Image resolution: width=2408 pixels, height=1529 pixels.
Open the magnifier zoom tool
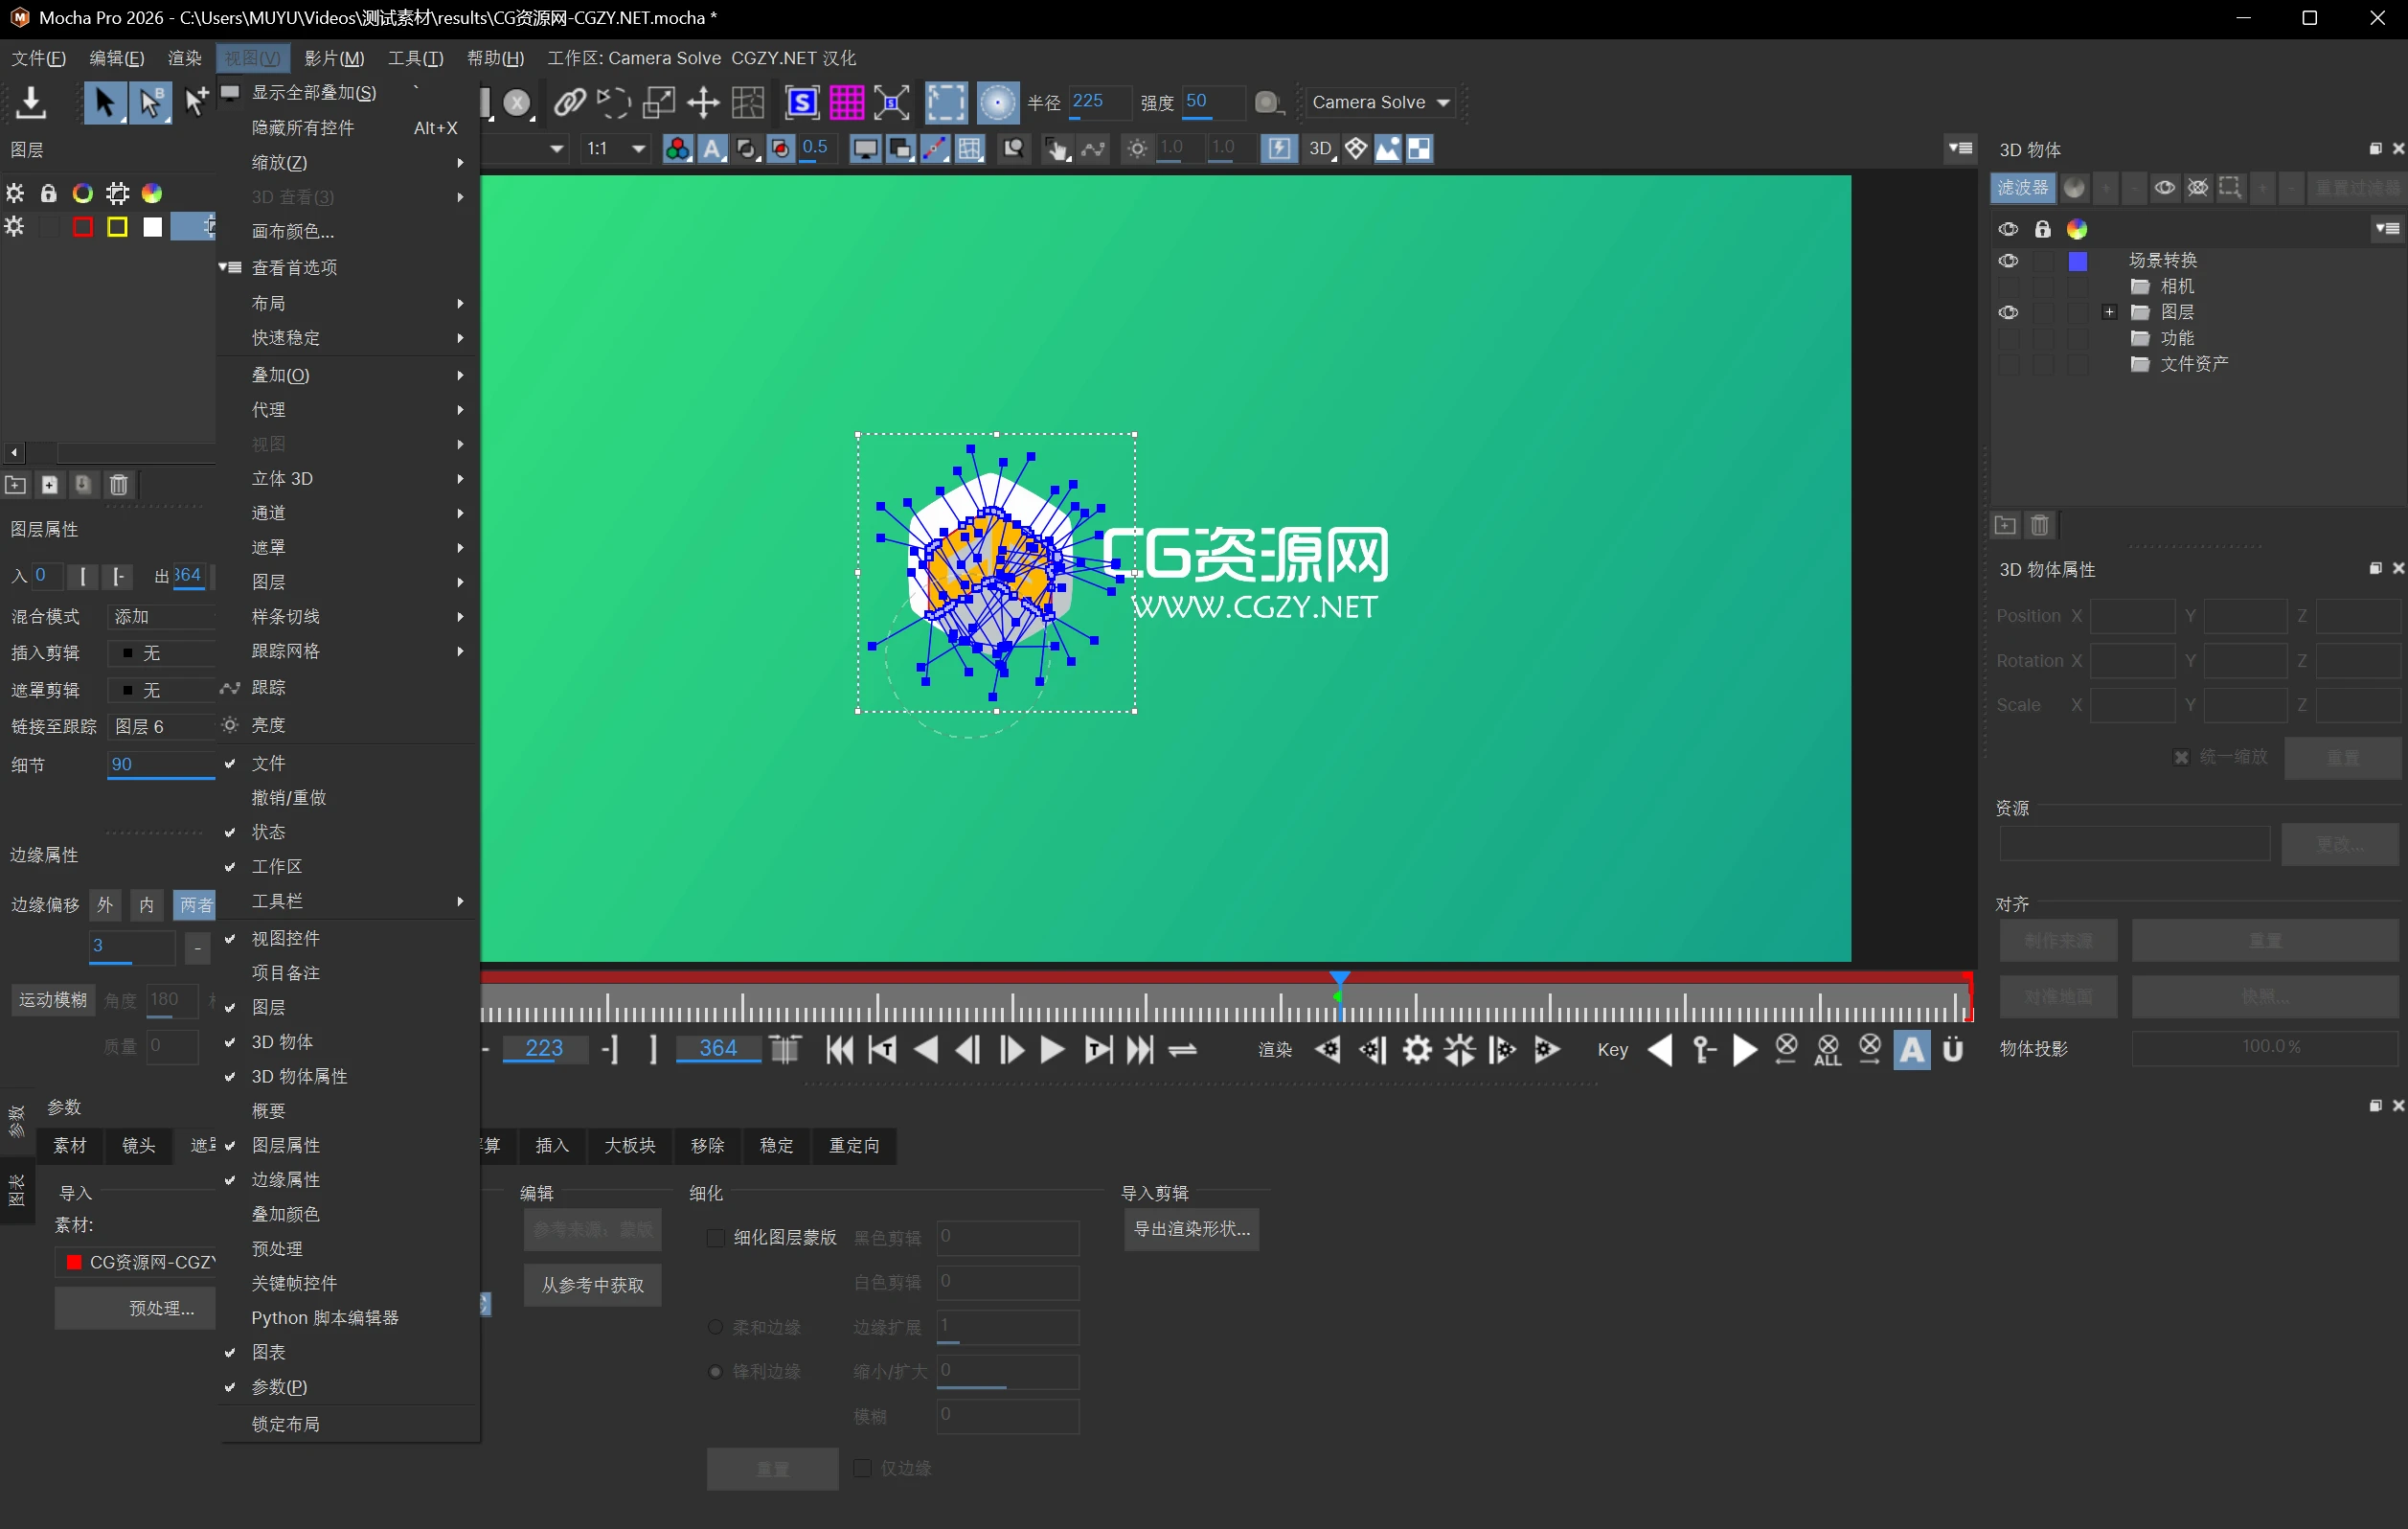1013,148
